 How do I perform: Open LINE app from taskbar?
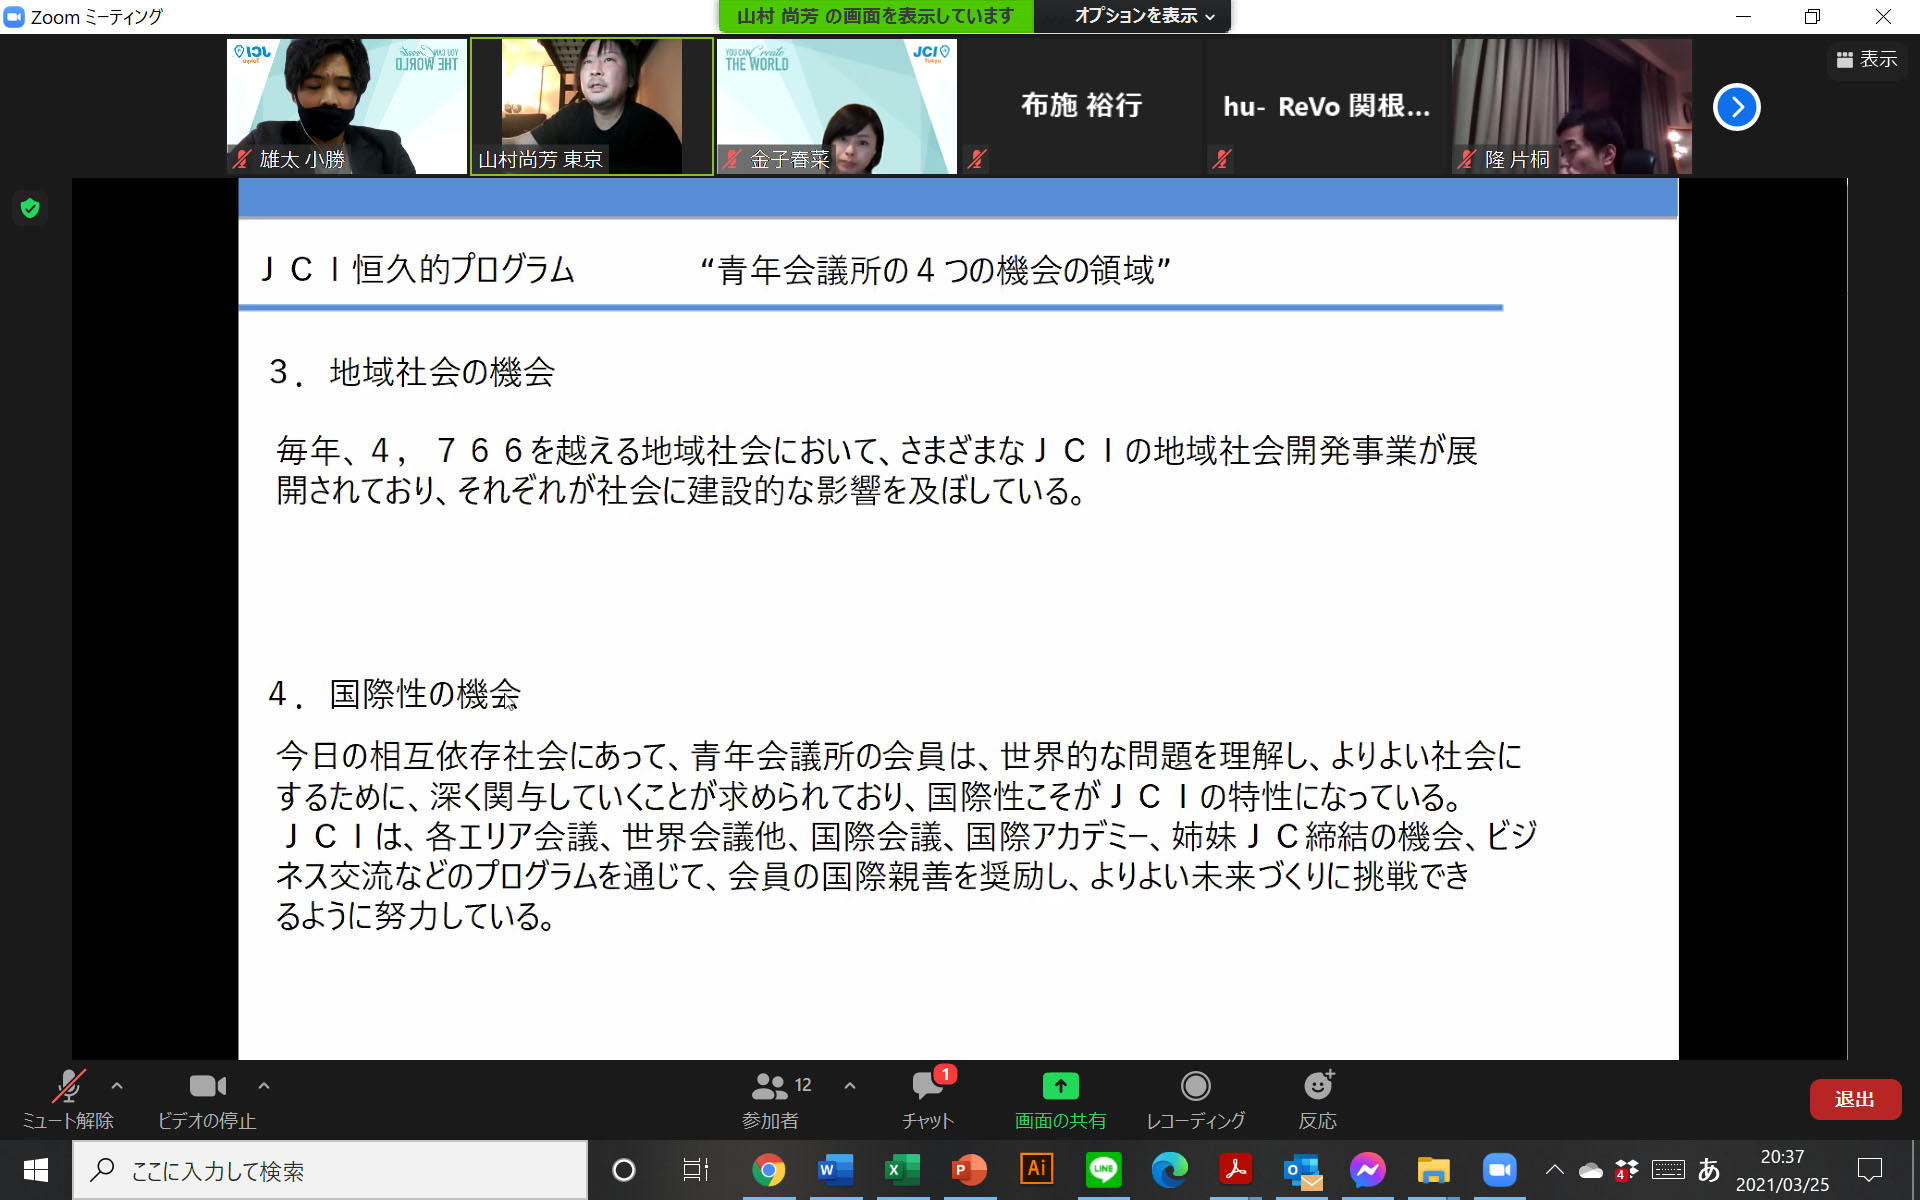coord(1103,1170)
